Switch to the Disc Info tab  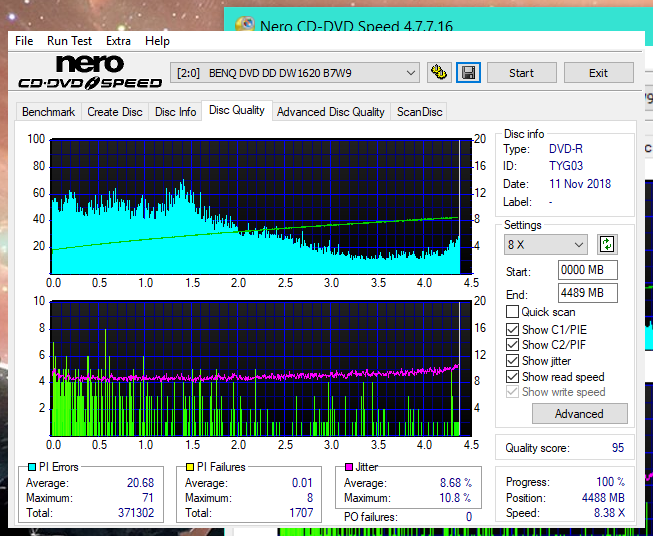click(x=175, y=112)
